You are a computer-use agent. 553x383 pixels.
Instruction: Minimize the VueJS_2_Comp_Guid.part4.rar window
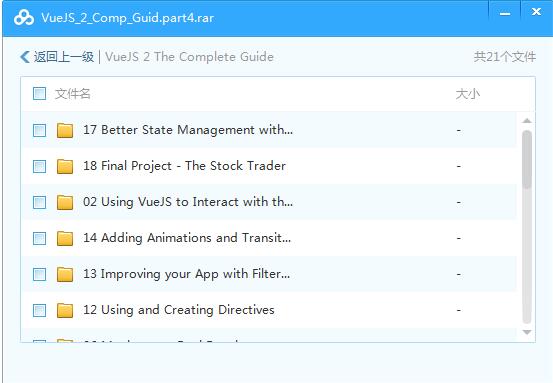point(505,13)
